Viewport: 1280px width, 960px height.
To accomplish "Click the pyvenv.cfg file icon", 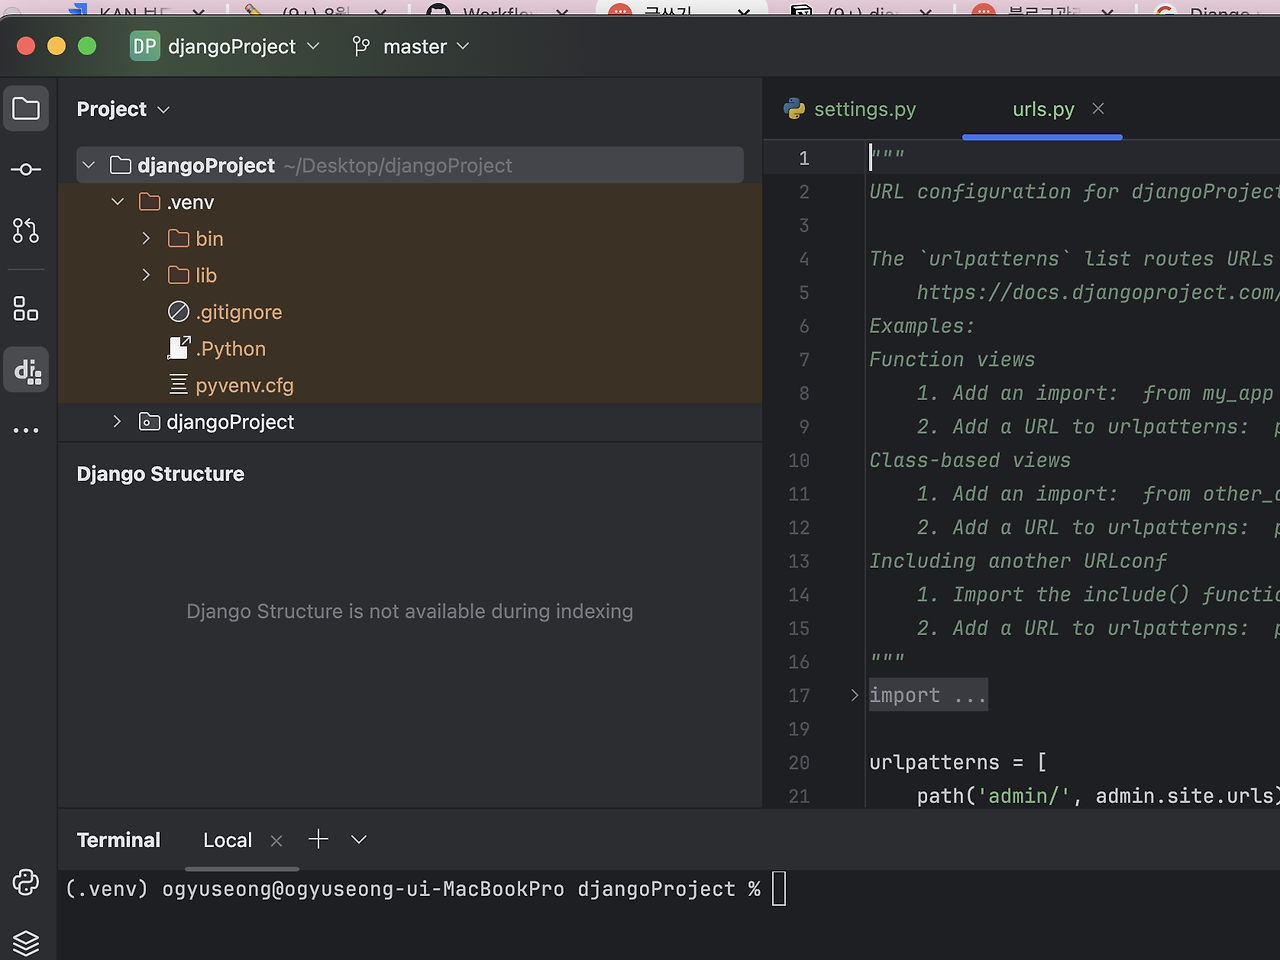I will click(179, 385).
